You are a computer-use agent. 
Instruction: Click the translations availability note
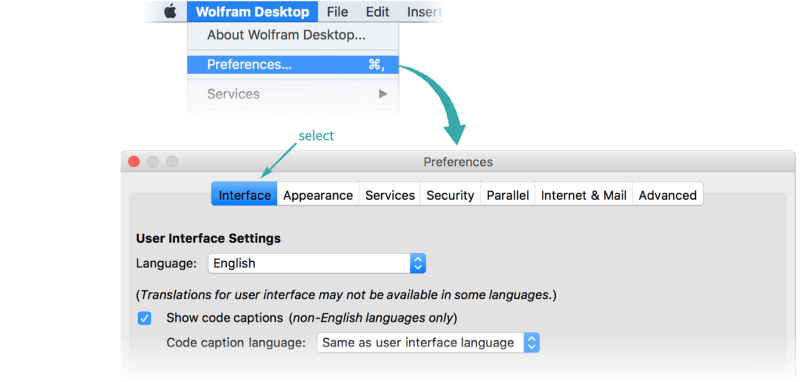pos(346,295)
